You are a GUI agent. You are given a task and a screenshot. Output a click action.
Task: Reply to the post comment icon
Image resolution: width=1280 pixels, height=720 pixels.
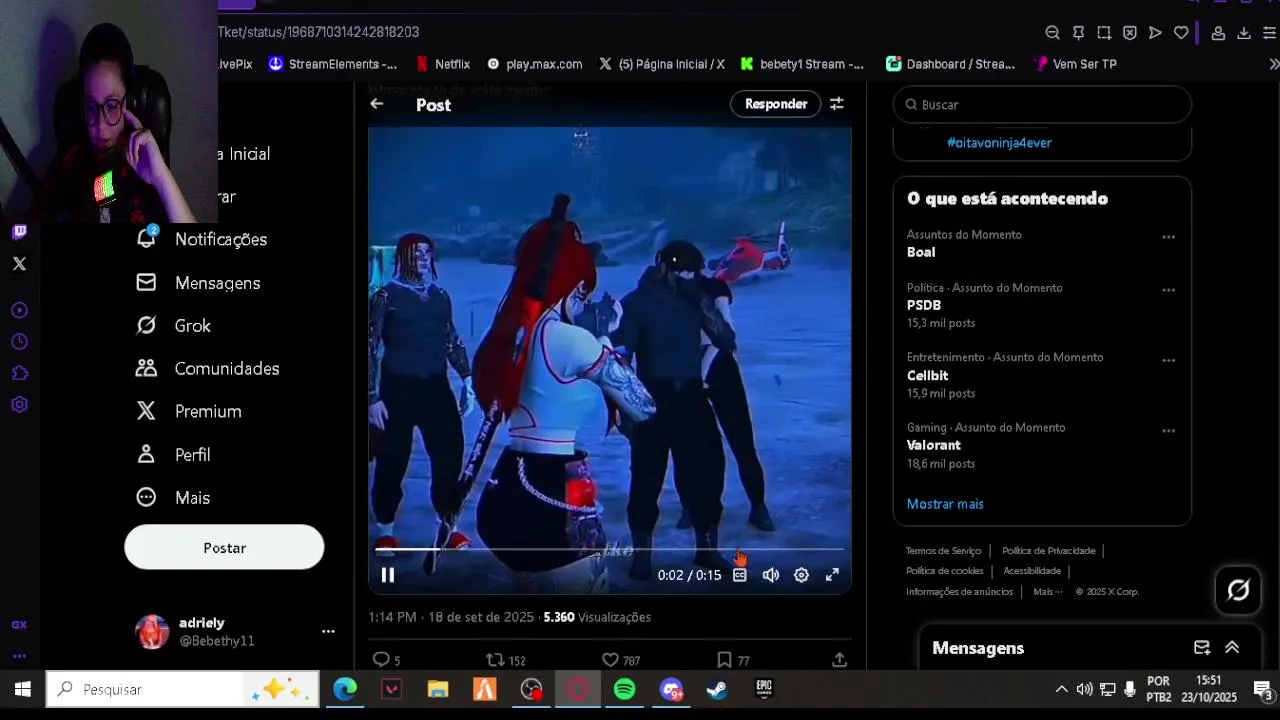(x=381, y=660)
